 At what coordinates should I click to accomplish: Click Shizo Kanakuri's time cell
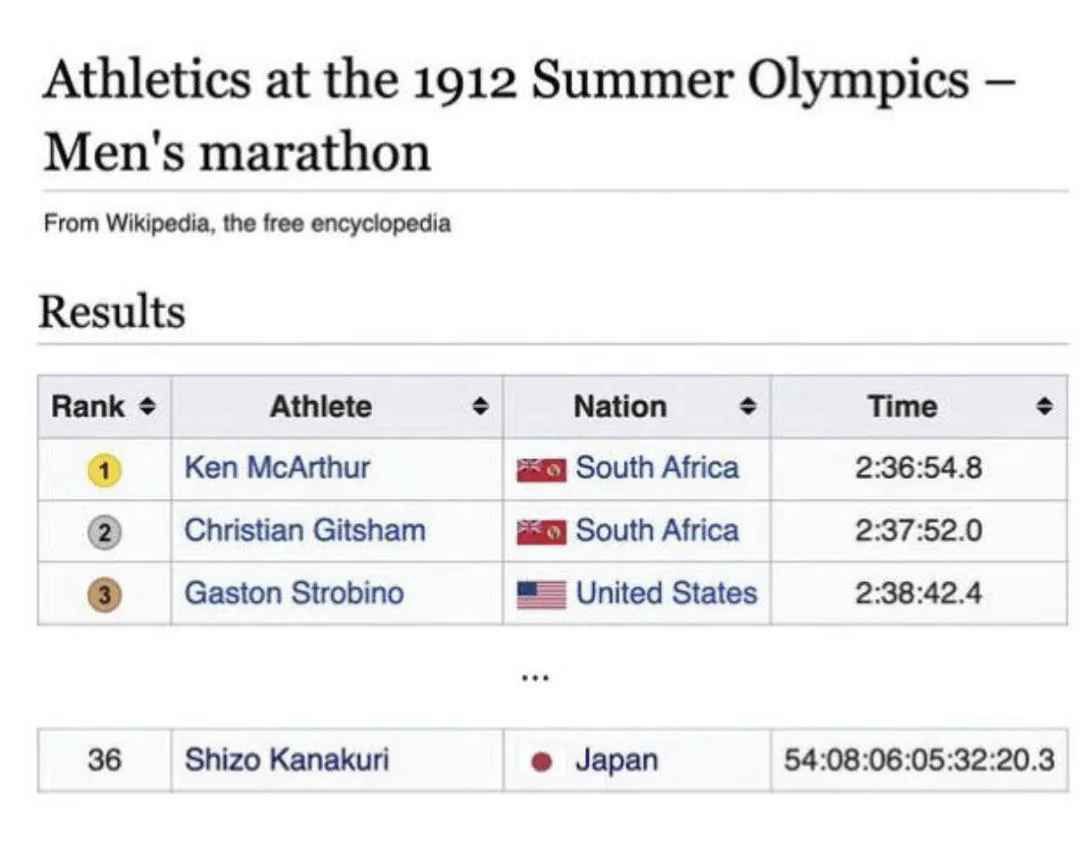pyautogui.click(x=919, y=760)
